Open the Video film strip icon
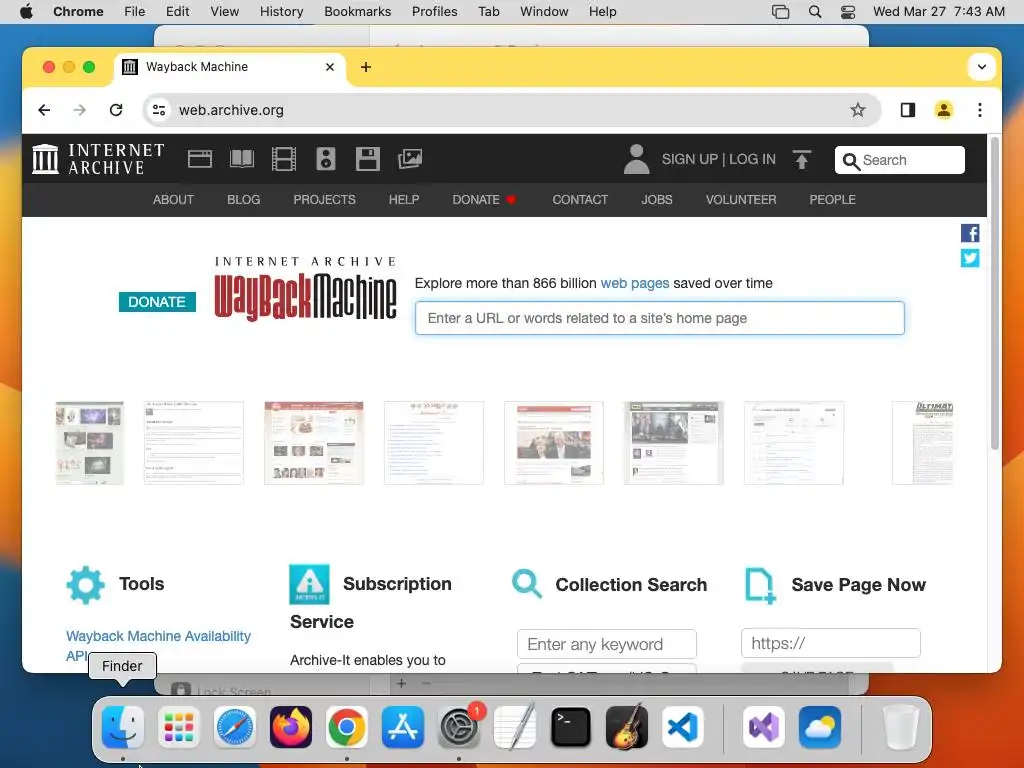This screenshot has width=1024, height=768. click(283, 159)
